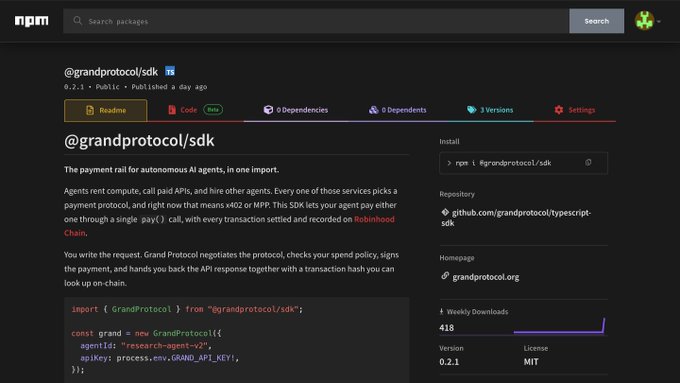Visit the grandprotocol.org homepage link
680x383 pixels.
[486, 277]
